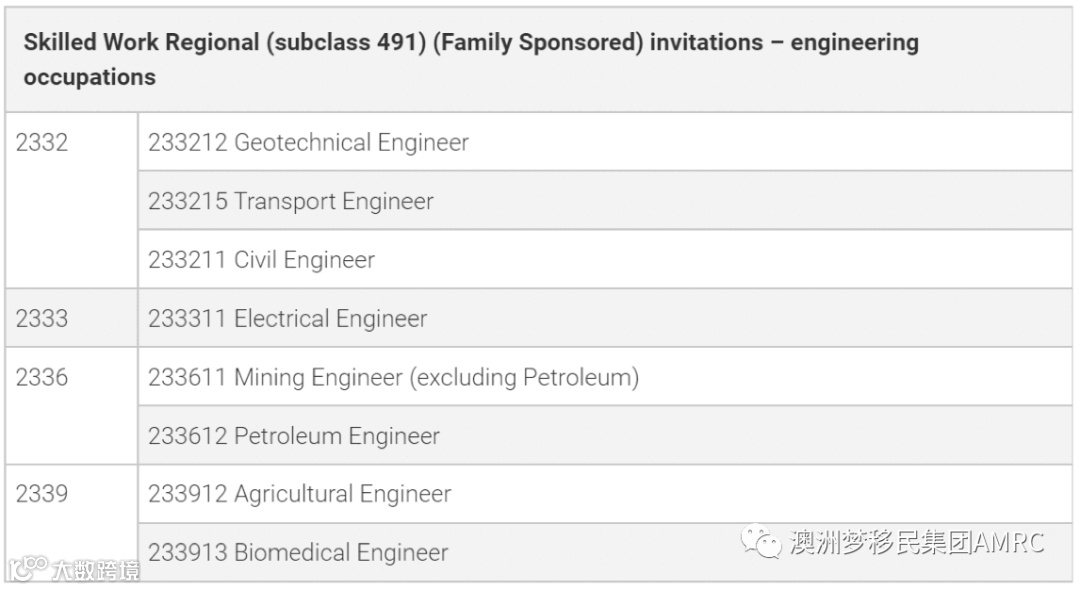Click the word "occupations" in the header
1080x590 pixels.
pos(90,78)
